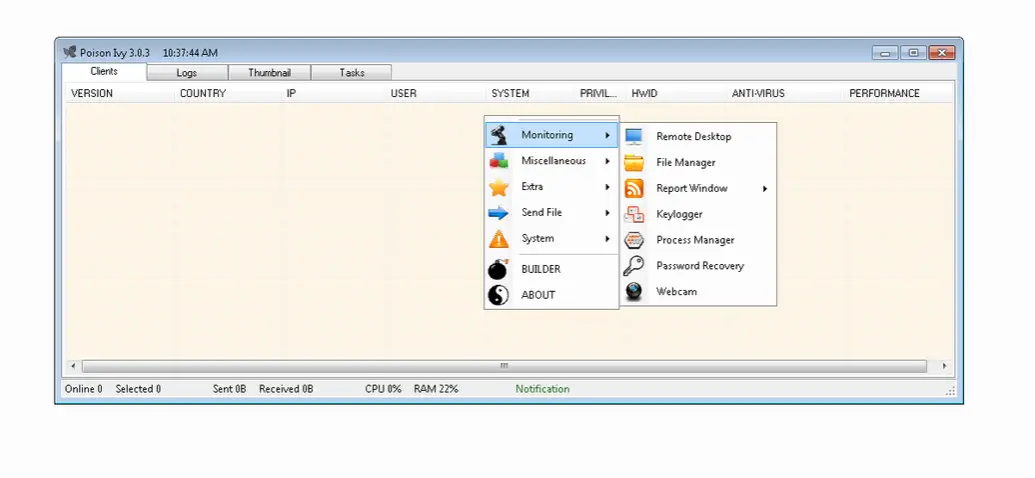
Task: Open the Thumbnail tab
Action: click(269, 73)
